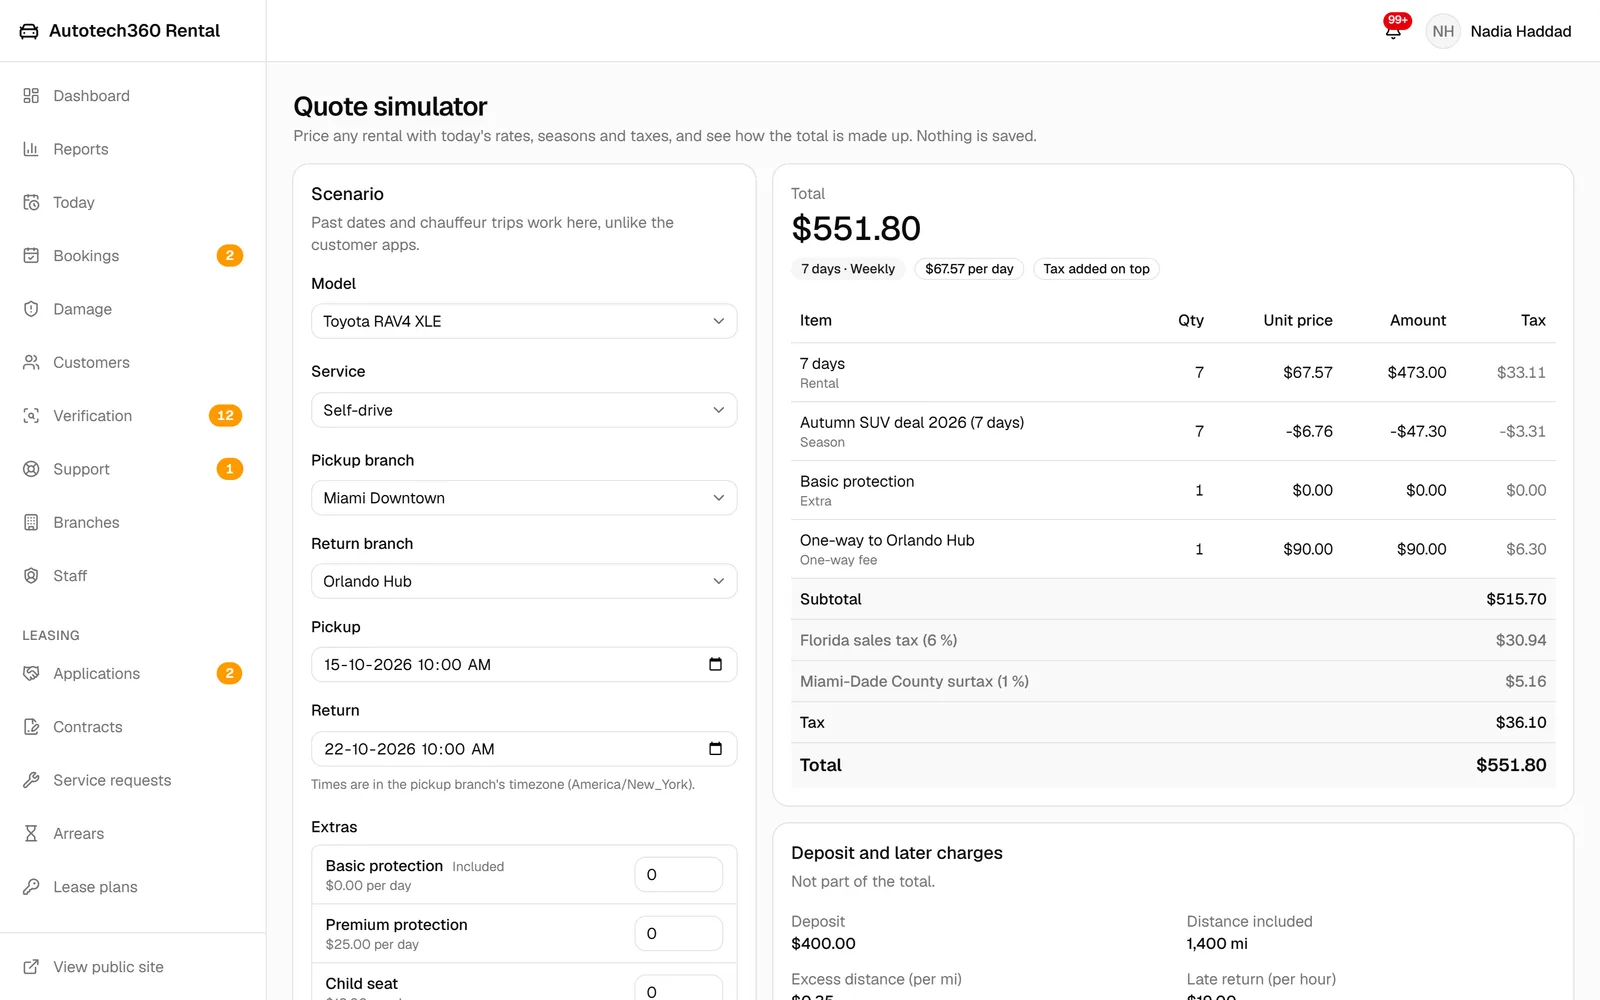Viewport: 1600px width, 1000px height.
Task: Expand the Return branch dropdown
Action: tap(524, 581)
